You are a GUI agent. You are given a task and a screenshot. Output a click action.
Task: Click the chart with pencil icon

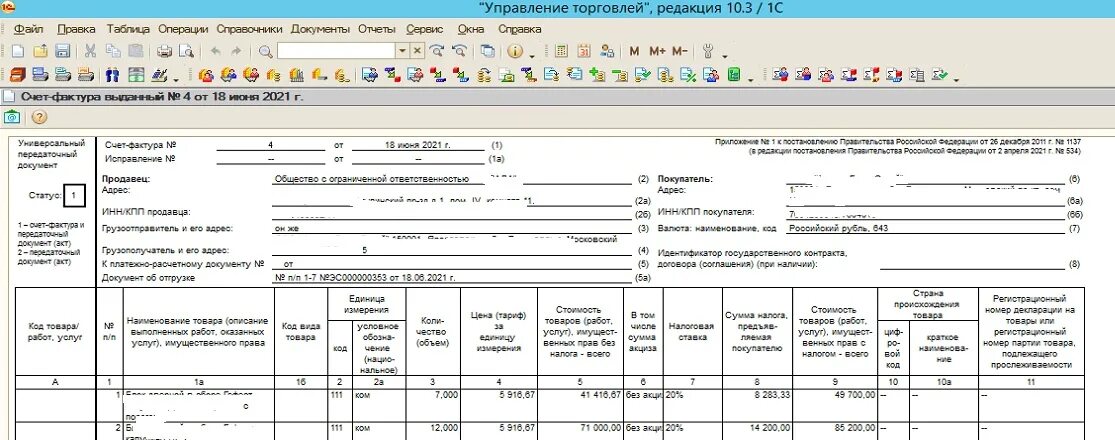pos(159,74)
